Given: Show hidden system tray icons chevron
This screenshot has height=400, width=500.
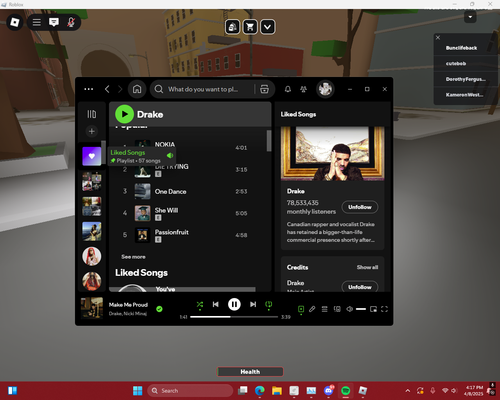Looking at the screenshot, I should pyautogui.click(x=408, y=391).
